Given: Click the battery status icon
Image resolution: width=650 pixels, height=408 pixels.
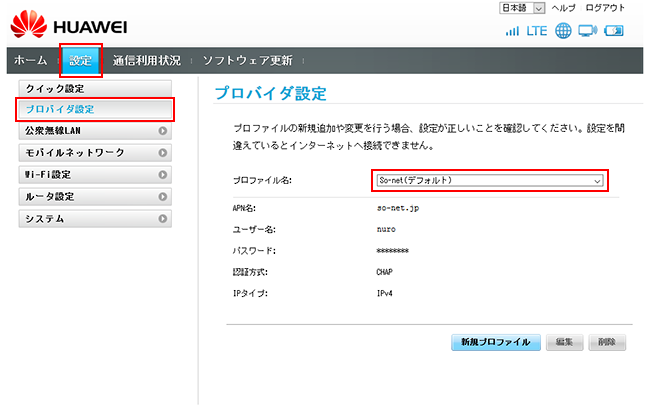Looking at the screenshot, I should pos(613,31).
